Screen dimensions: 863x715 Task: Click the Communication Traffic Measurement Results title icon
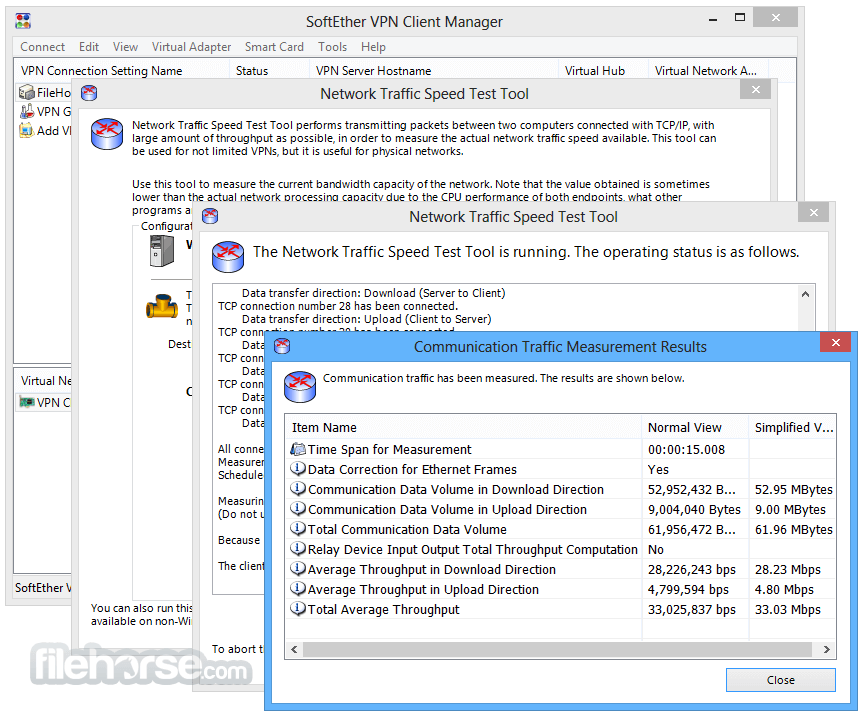coord(282,346)
